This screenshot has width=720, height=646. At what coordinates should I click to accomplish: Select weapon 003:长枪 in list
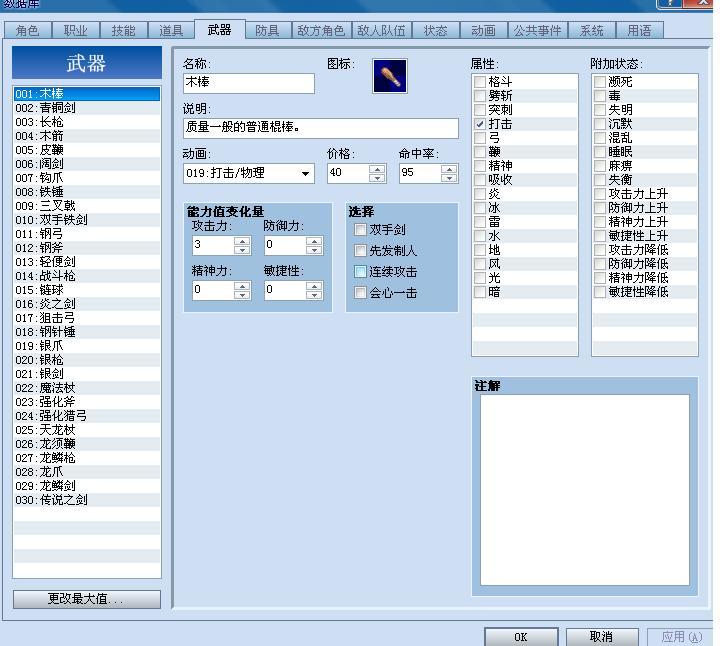coord(87,122)
